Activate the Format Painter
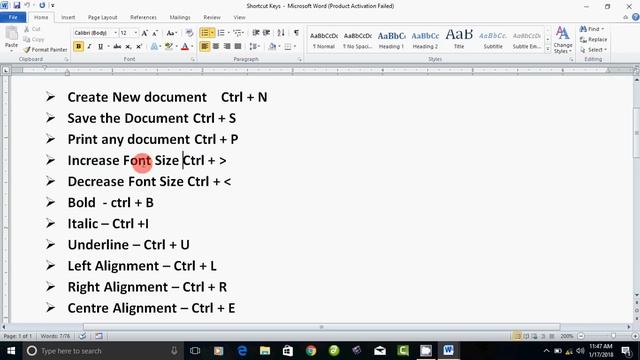 pos(45,50)
